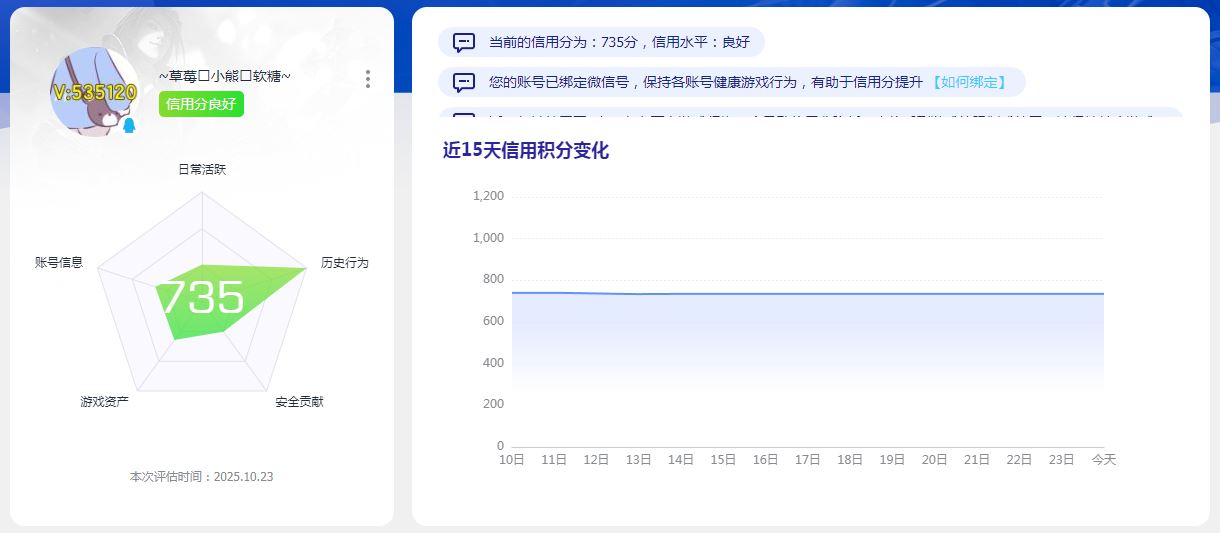Click the partially hidden third message chat icon
The width and height of the screenshot is (1220, 533).
tap(464, 117)
